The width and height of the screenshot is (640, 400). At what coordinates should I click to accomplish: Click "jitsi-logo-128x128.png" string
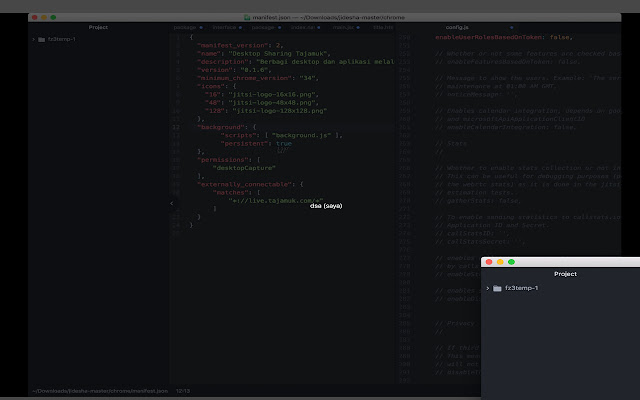point(280,111)
